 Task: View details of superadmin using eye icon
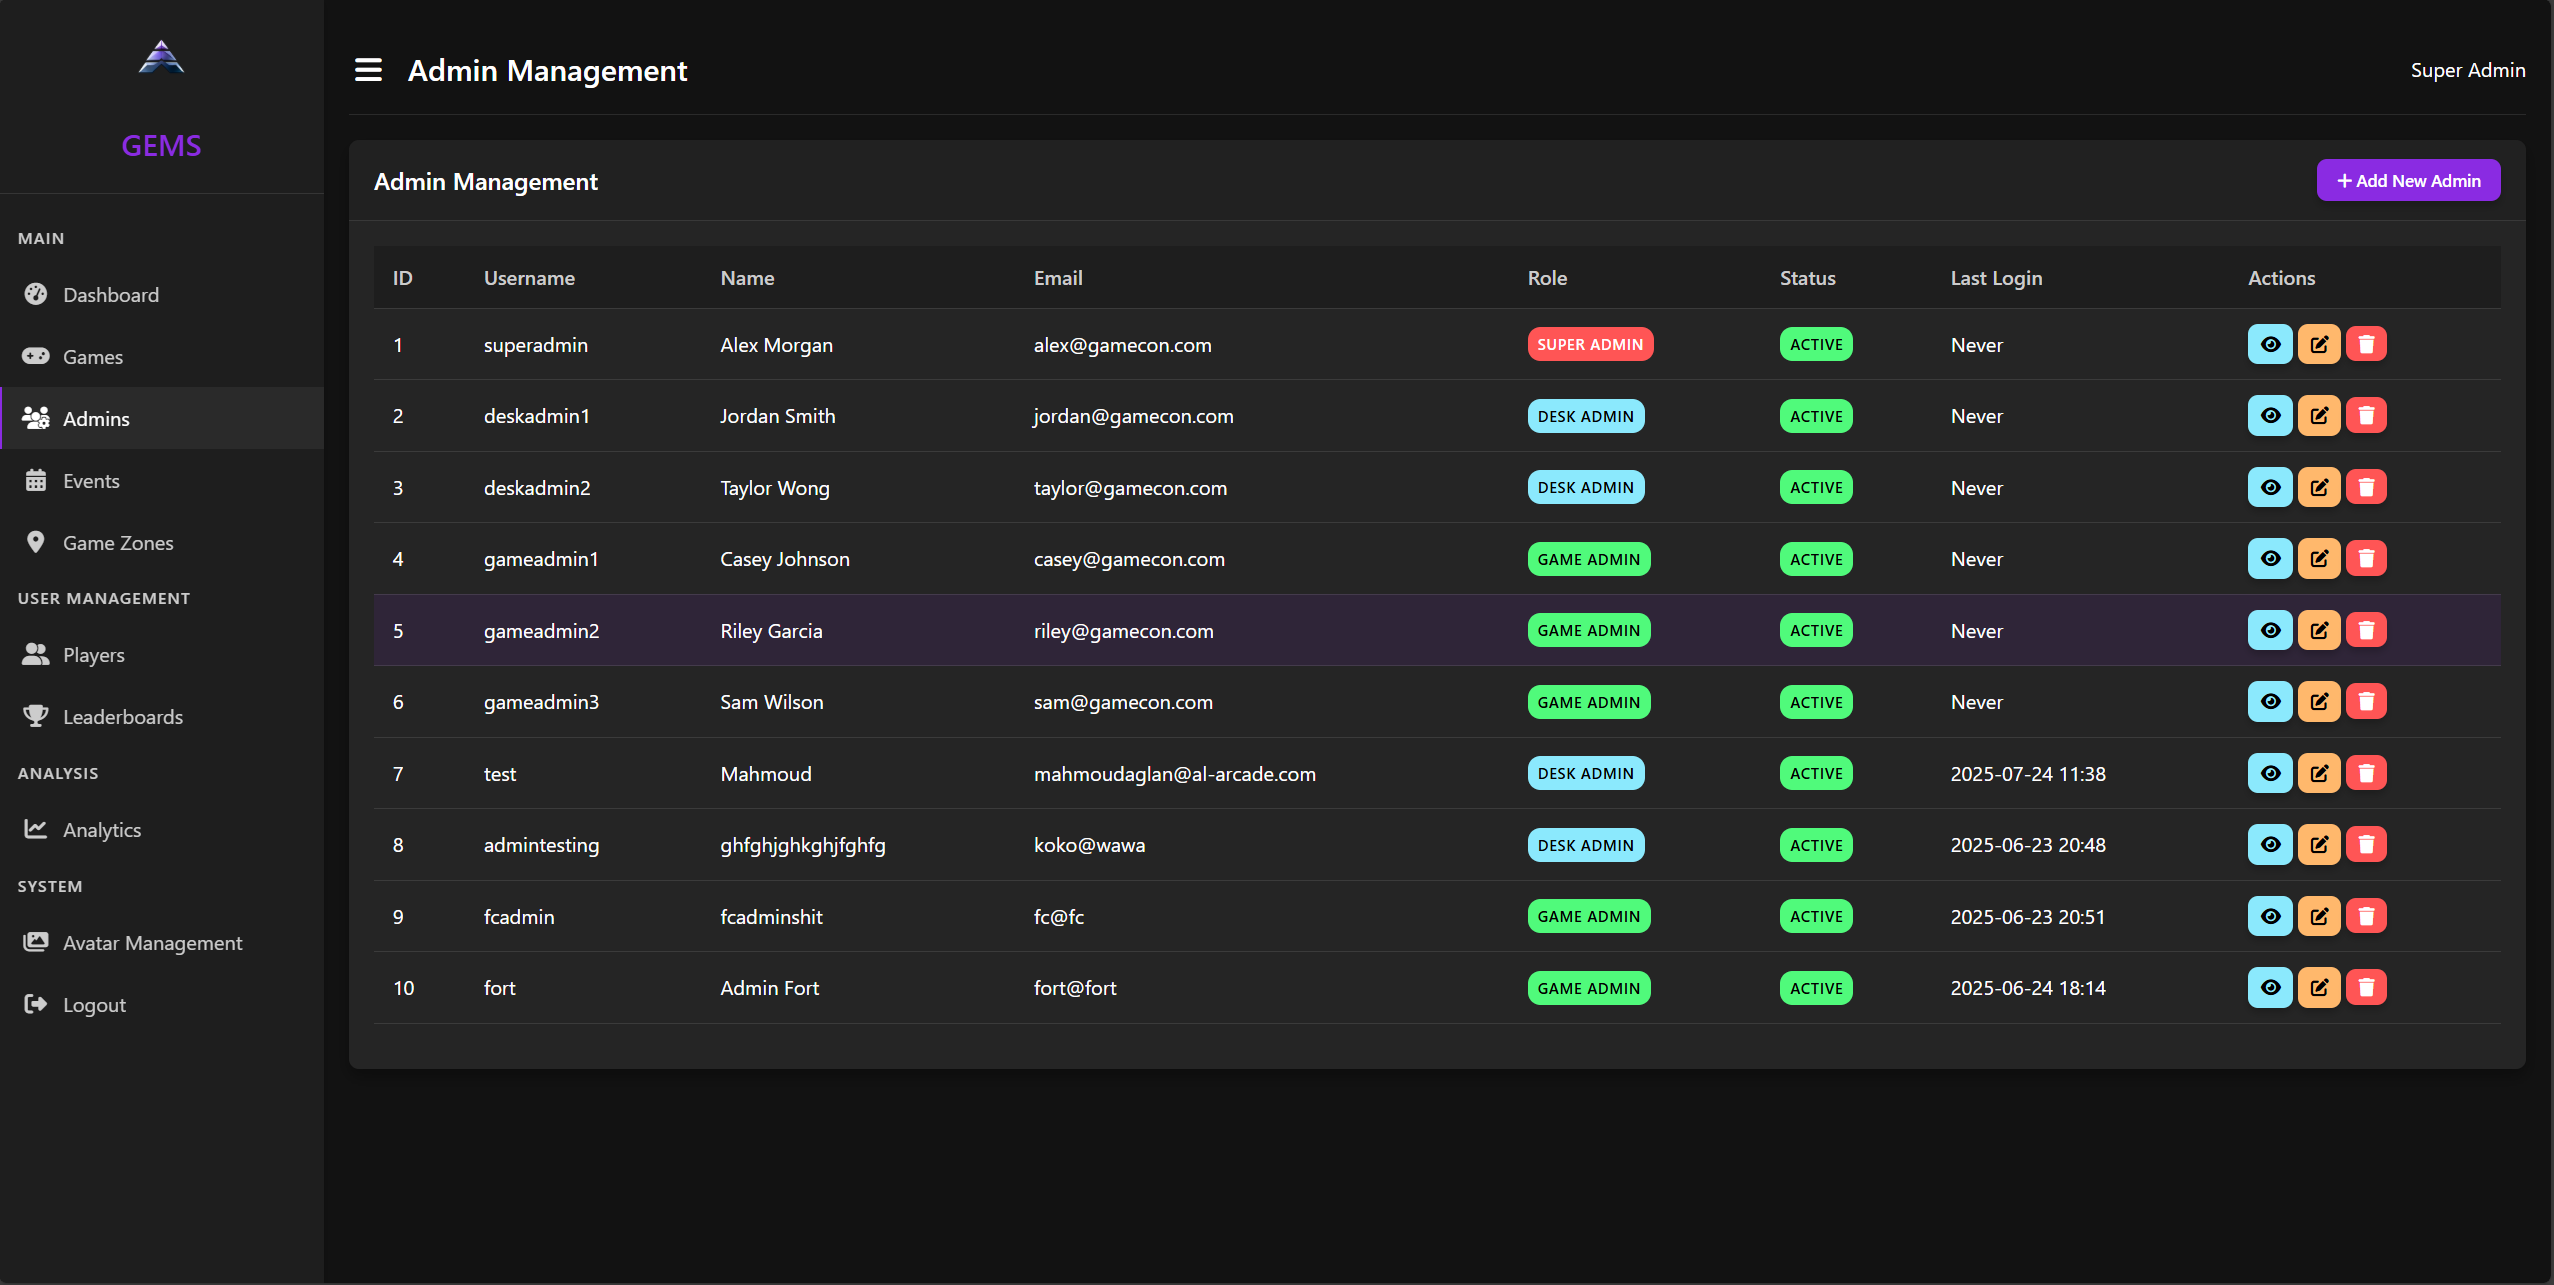2270,345
